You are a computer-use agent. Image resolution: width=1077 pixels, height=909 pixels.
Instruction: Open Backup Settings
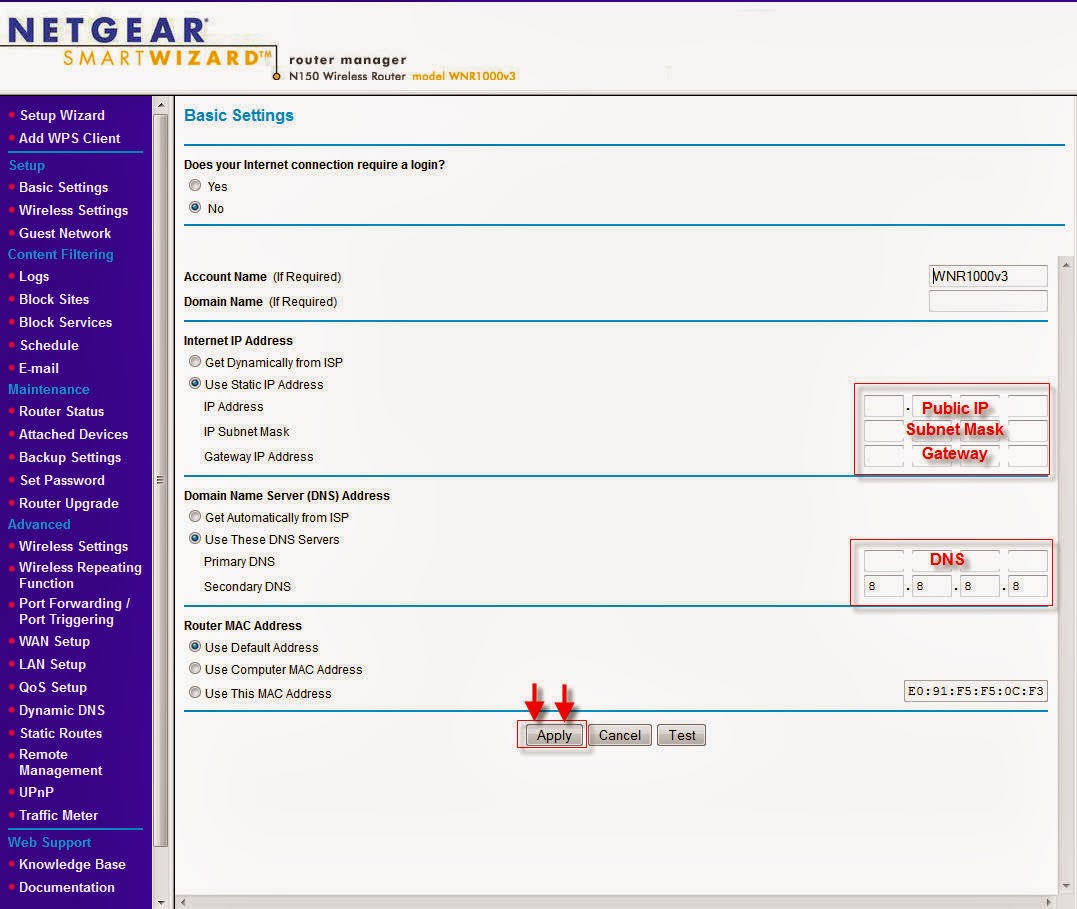tap(70, 458)
